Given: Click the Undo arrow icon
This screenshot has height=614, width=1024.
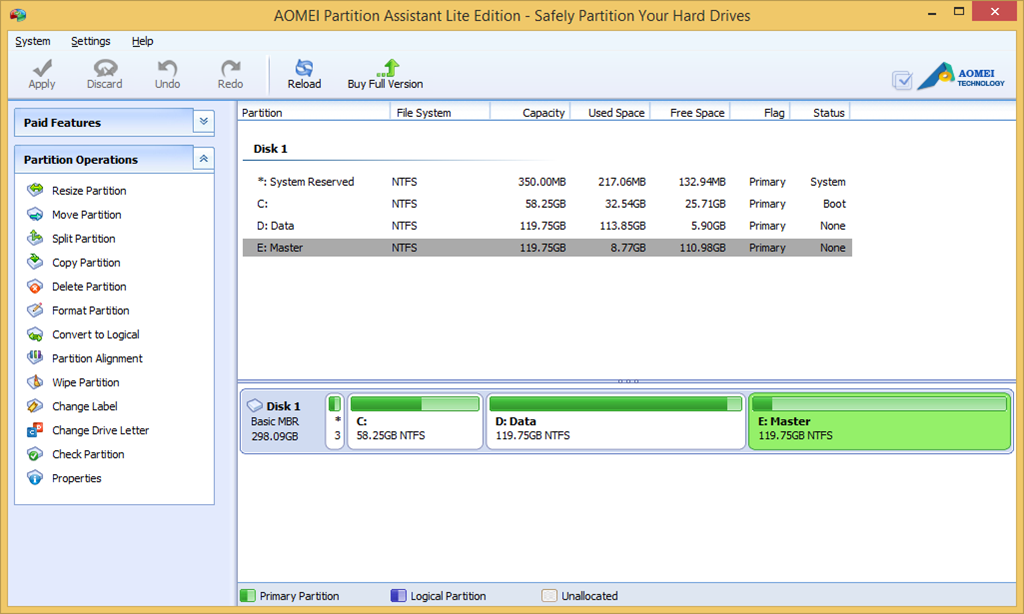Looking at the screenshot, I should (x=168, y=68).
